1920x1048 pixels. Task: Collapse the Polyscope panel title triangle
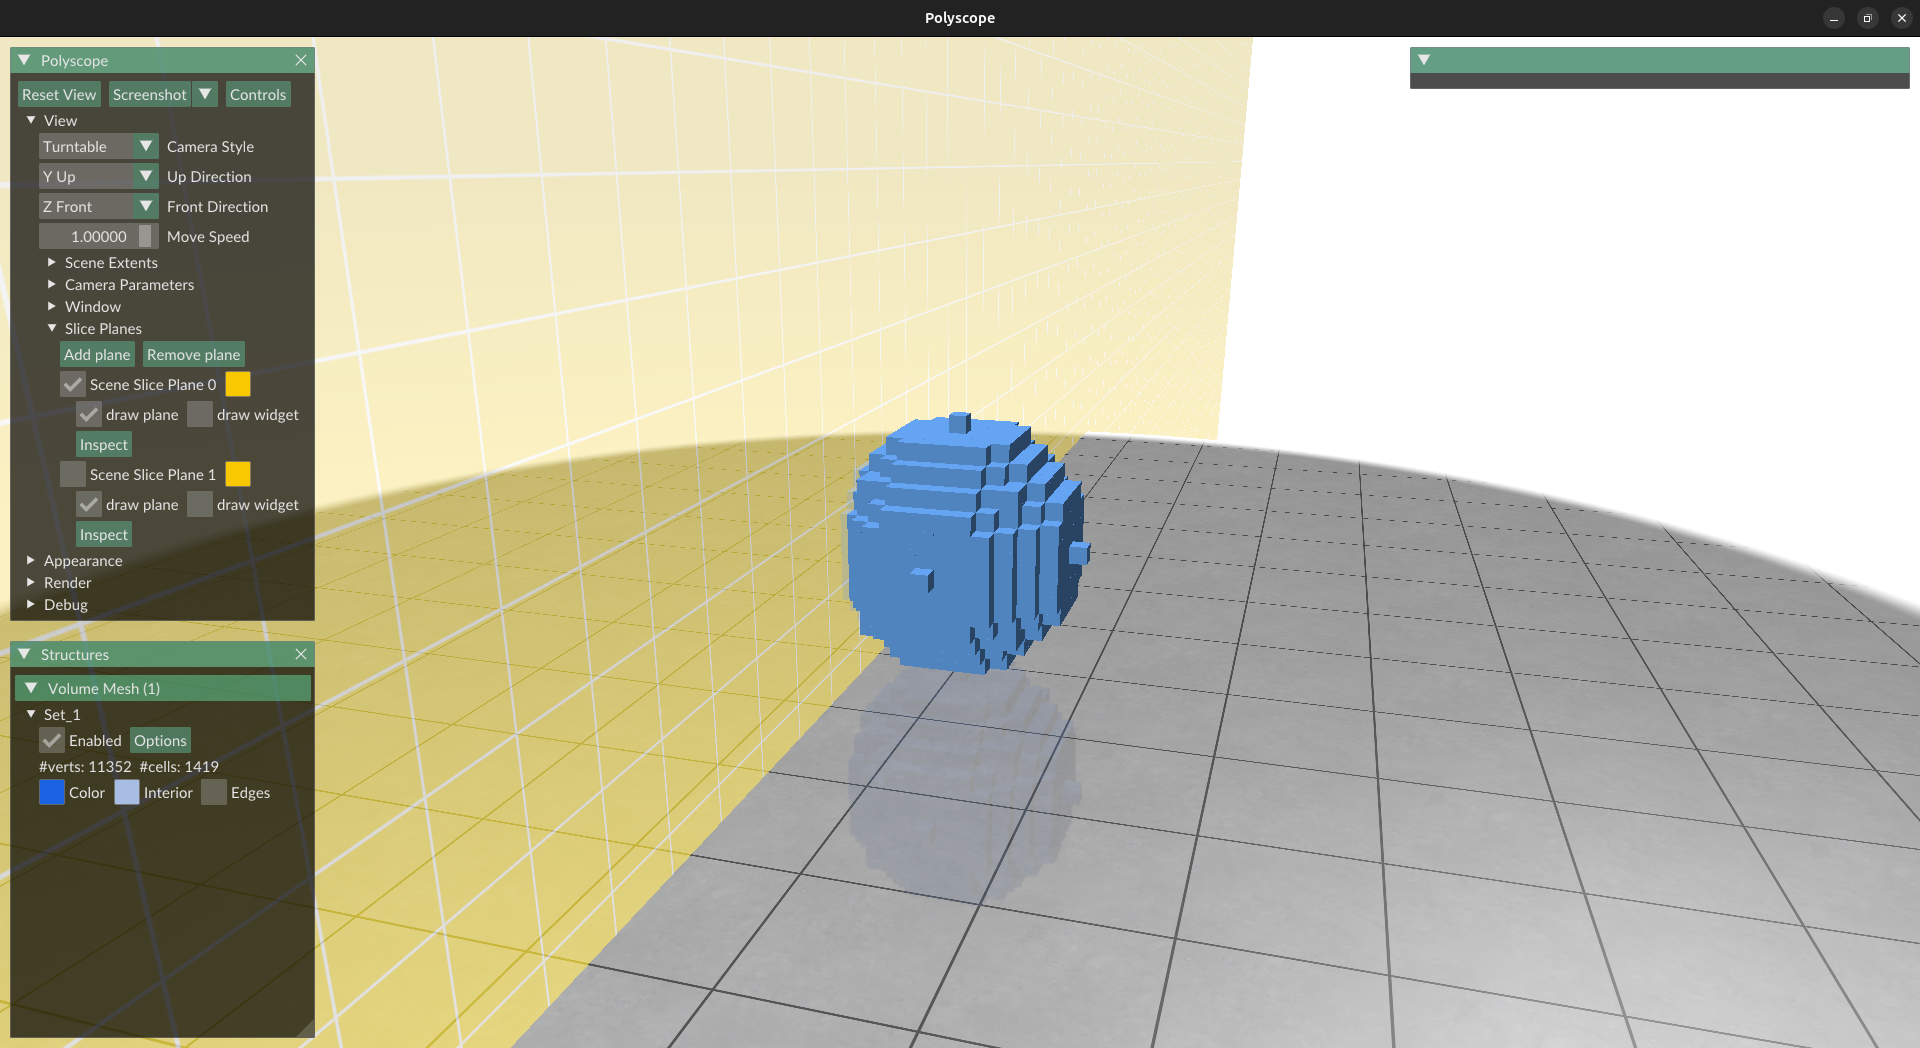tap(25, 61)
